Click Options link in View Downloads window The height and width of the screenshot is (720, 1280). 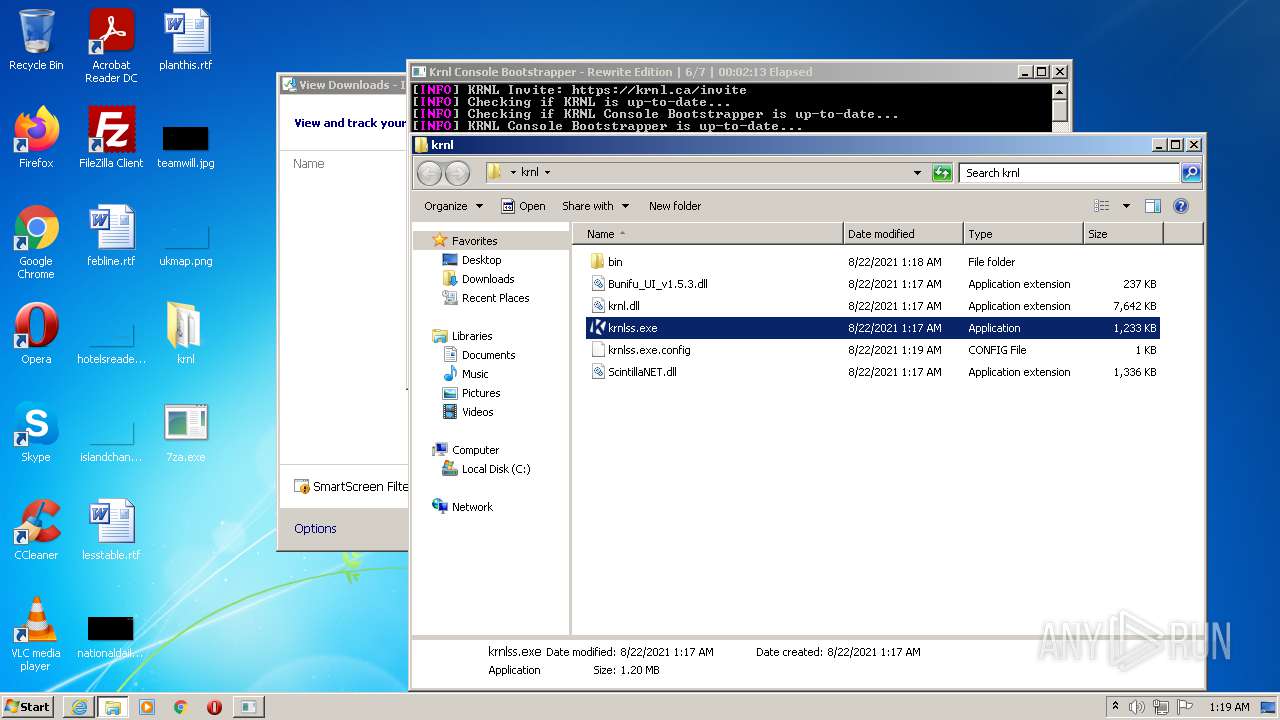point(315,529)
